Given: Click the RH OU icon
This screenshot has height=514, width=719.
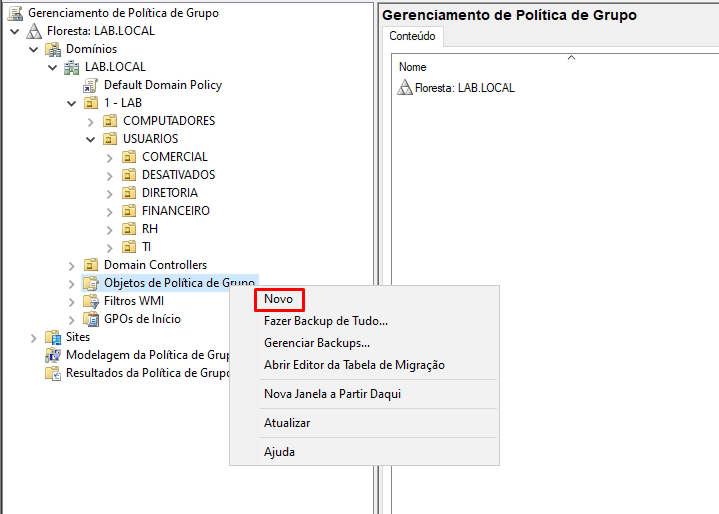Looking at the screenshot, I should pyautogui.click(x=129, y=228).
